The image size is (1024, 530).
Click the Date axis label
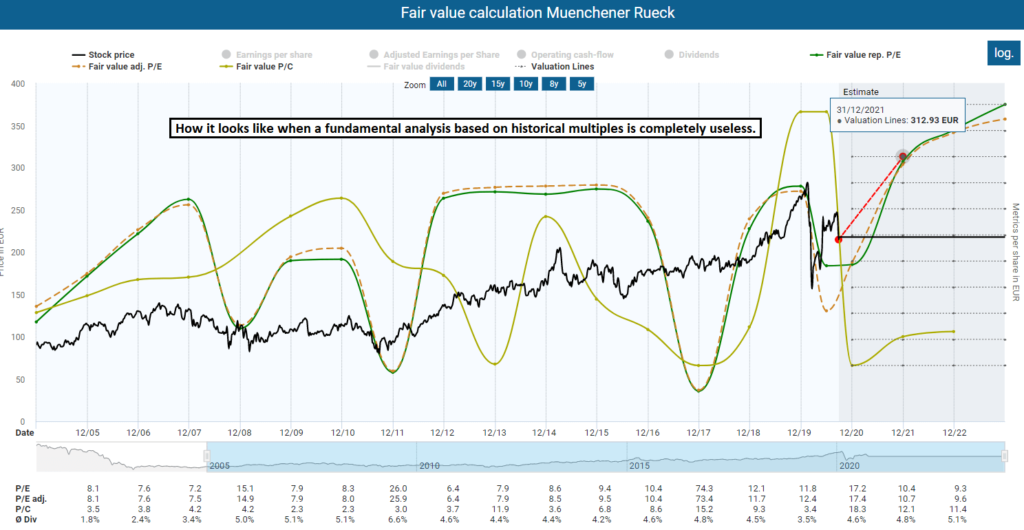click(x=24, y=433)
